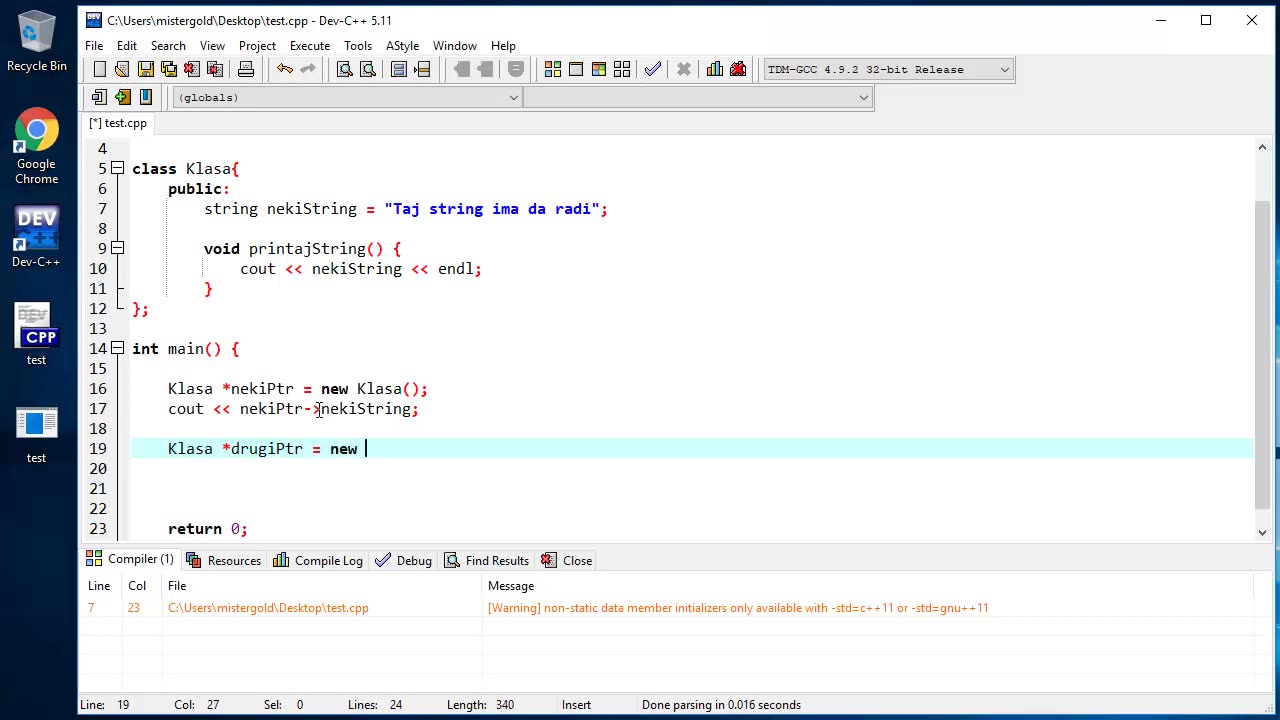Click the Close All files toolbar icon
The height and width of the screenshot is (720, 1280).
[x=214, y=69]
